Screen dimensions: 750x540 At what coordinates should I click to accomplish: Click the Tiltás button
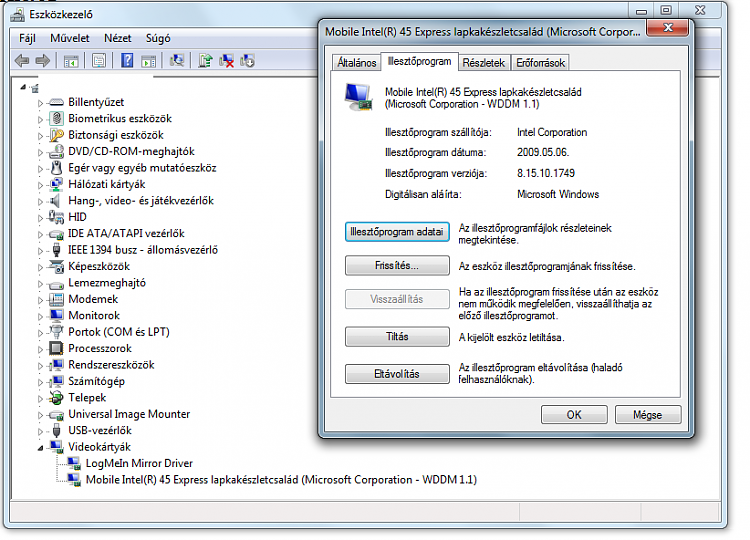[x=397, y=337]
